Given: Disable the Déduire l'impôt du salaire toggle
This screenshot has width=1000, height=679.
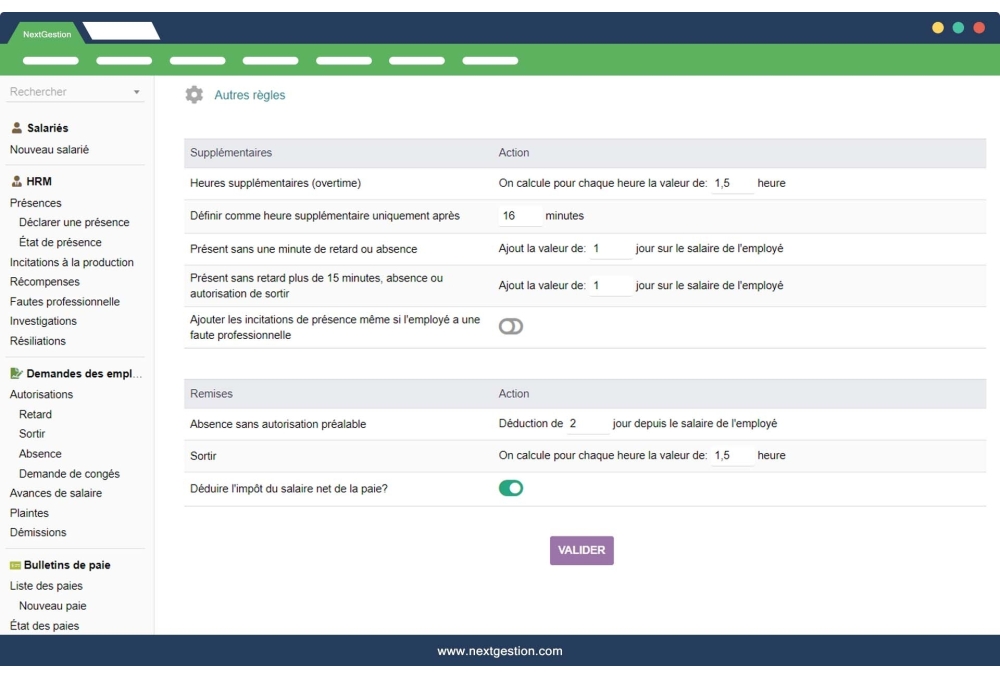Looking at the screenshot, I should [x=510, y=487].
